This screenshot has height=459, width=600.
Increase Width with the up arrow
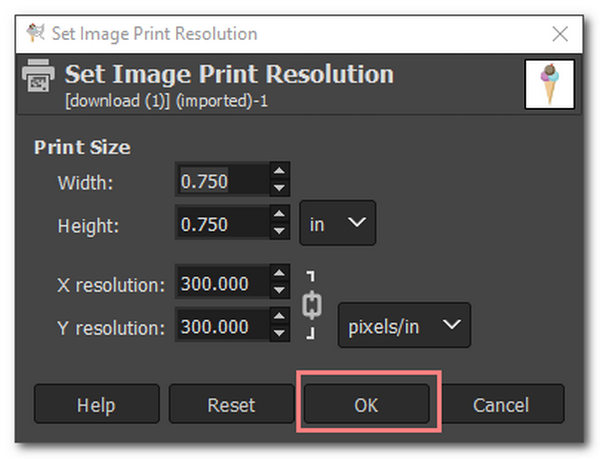point(280,171)
